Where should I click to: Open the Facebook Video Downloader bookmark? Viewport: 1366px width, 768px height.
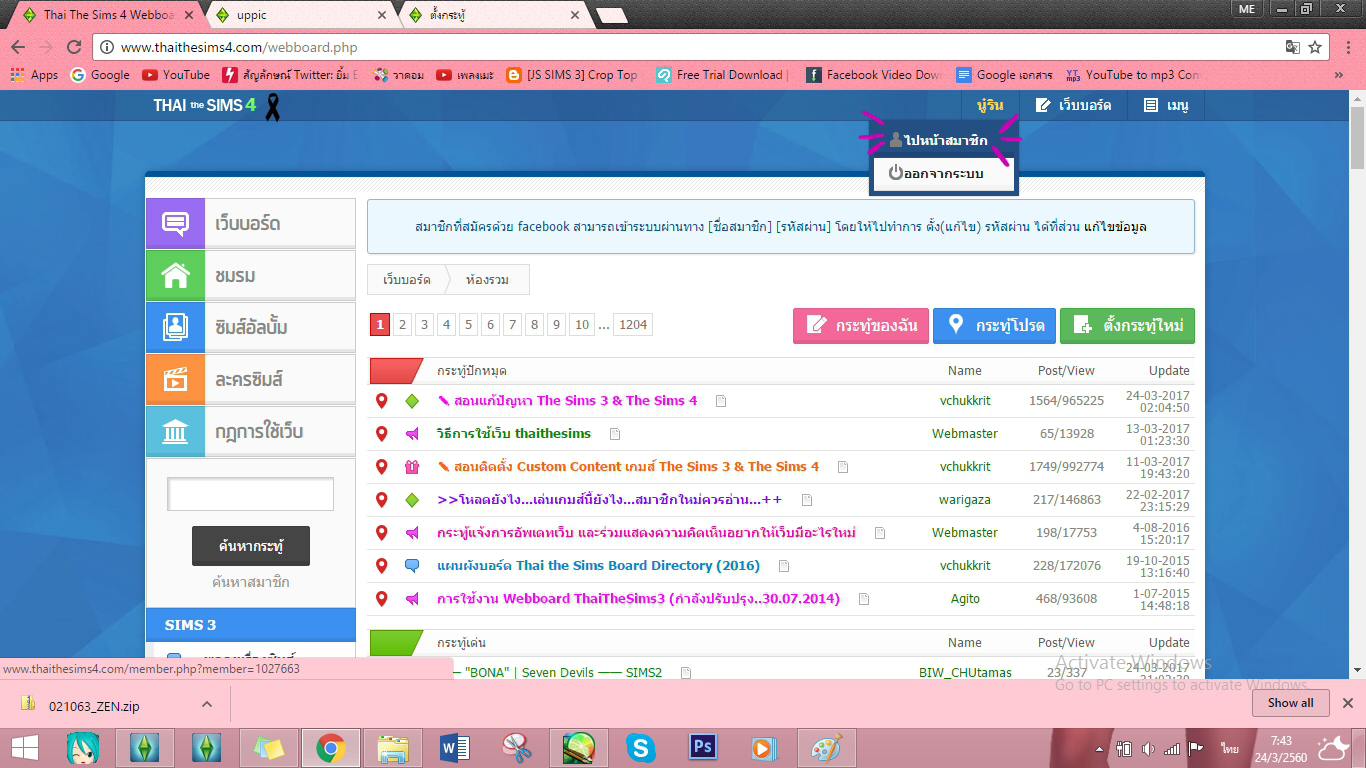coord(874,75)
